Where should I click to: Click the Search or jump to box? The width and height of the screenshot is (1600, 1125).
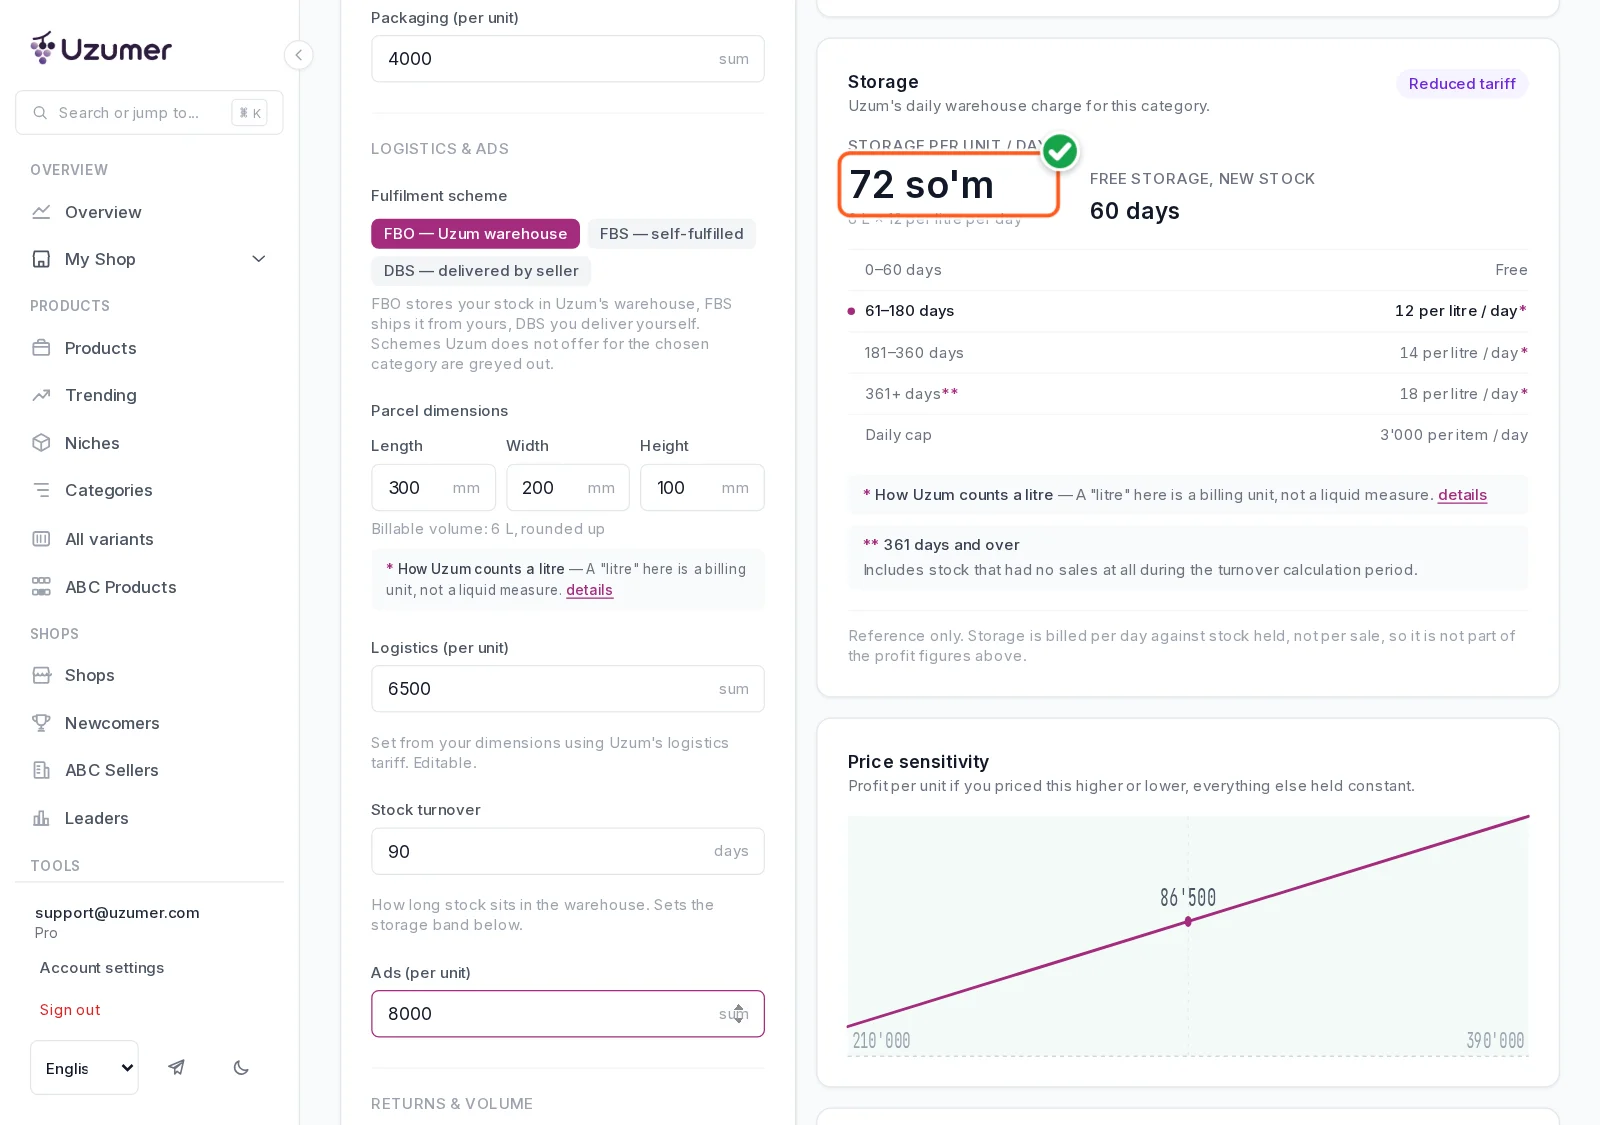[149, 113]
